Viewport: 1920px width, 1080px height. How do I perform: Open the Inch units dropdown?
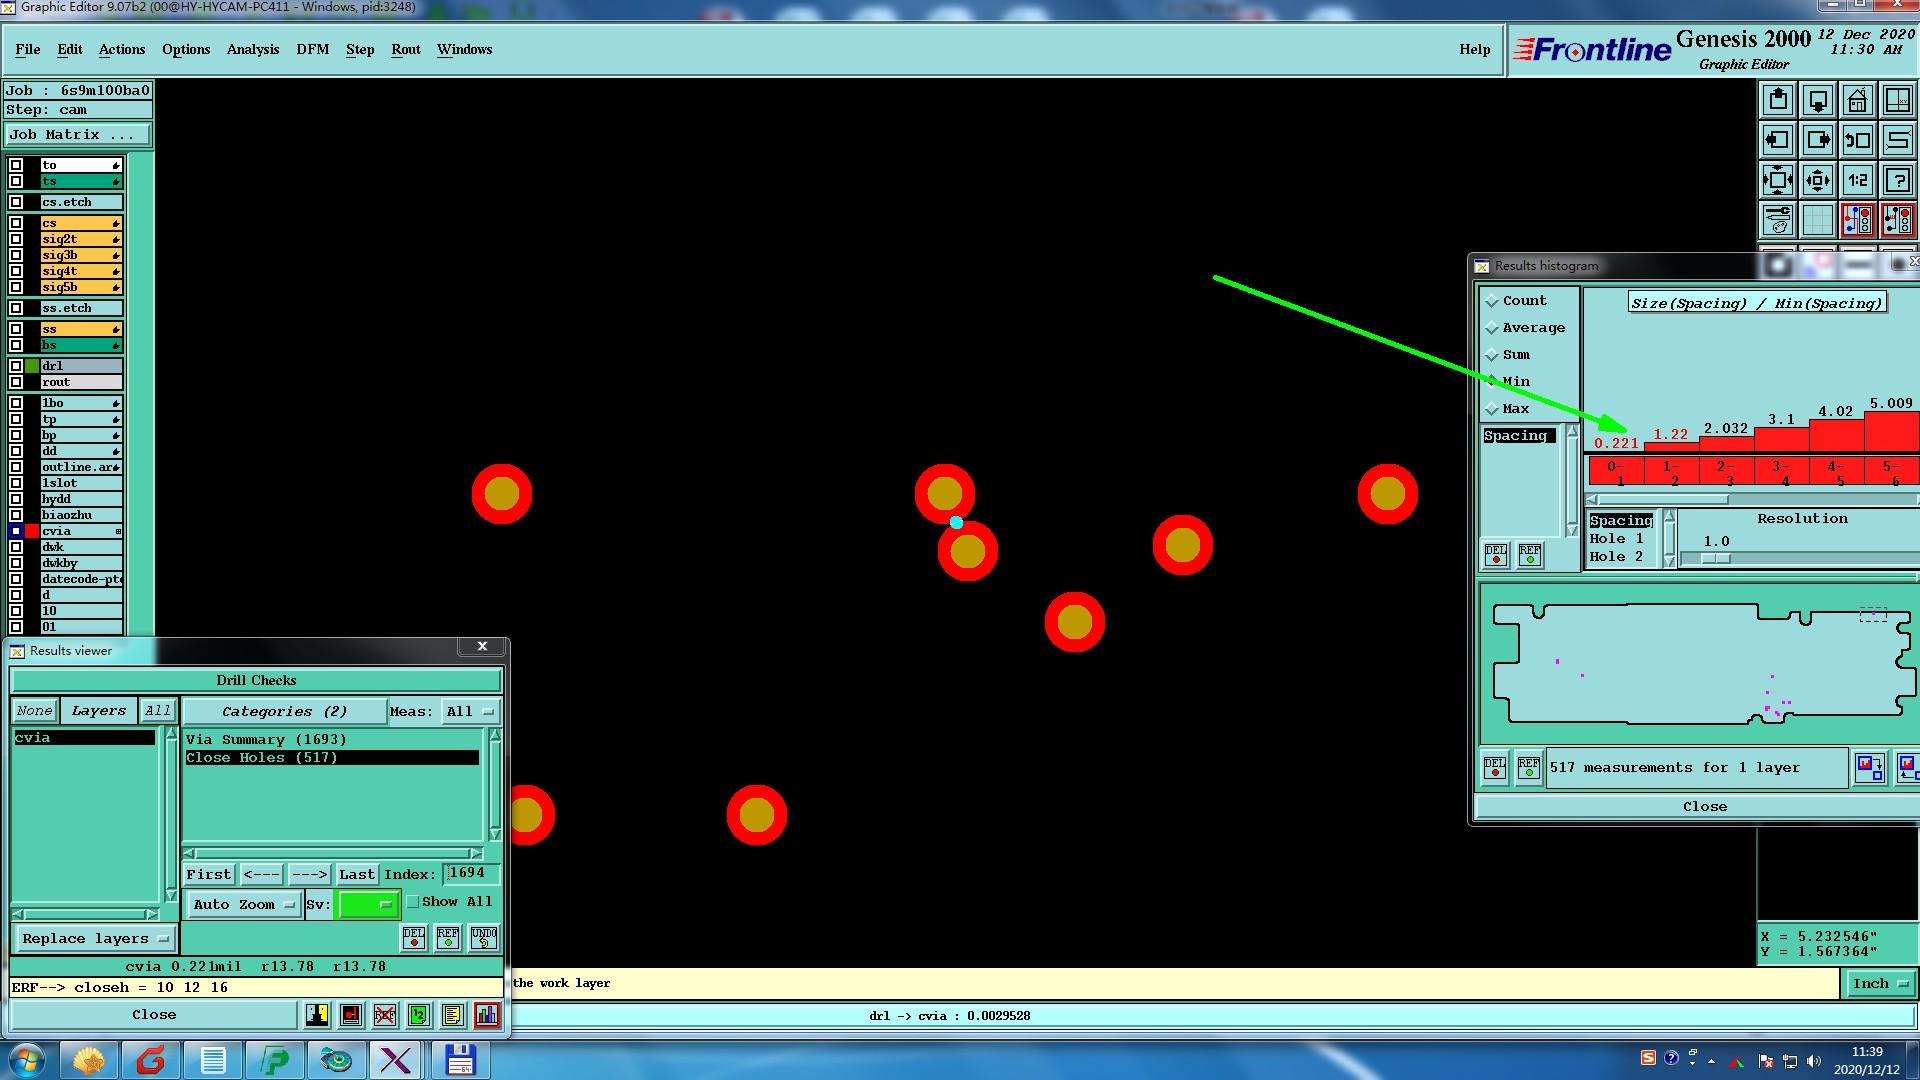pos(1879,984)
